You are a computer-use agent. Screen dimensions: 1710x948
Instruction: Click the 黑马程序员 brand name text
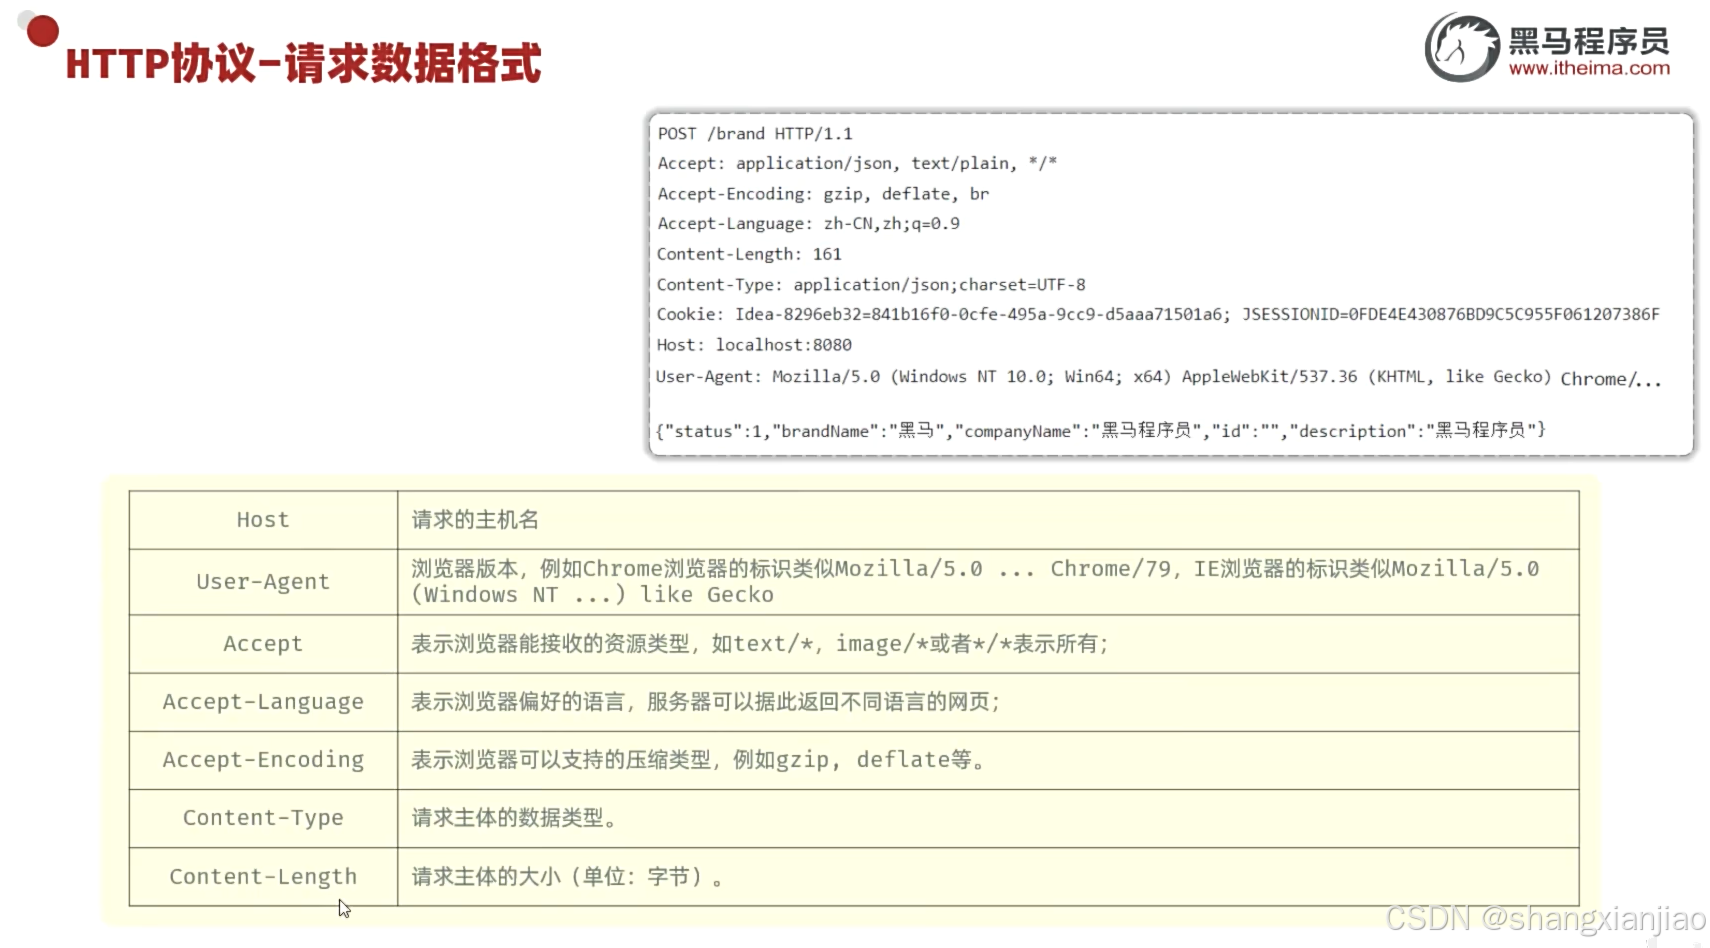click(1589, 40)
